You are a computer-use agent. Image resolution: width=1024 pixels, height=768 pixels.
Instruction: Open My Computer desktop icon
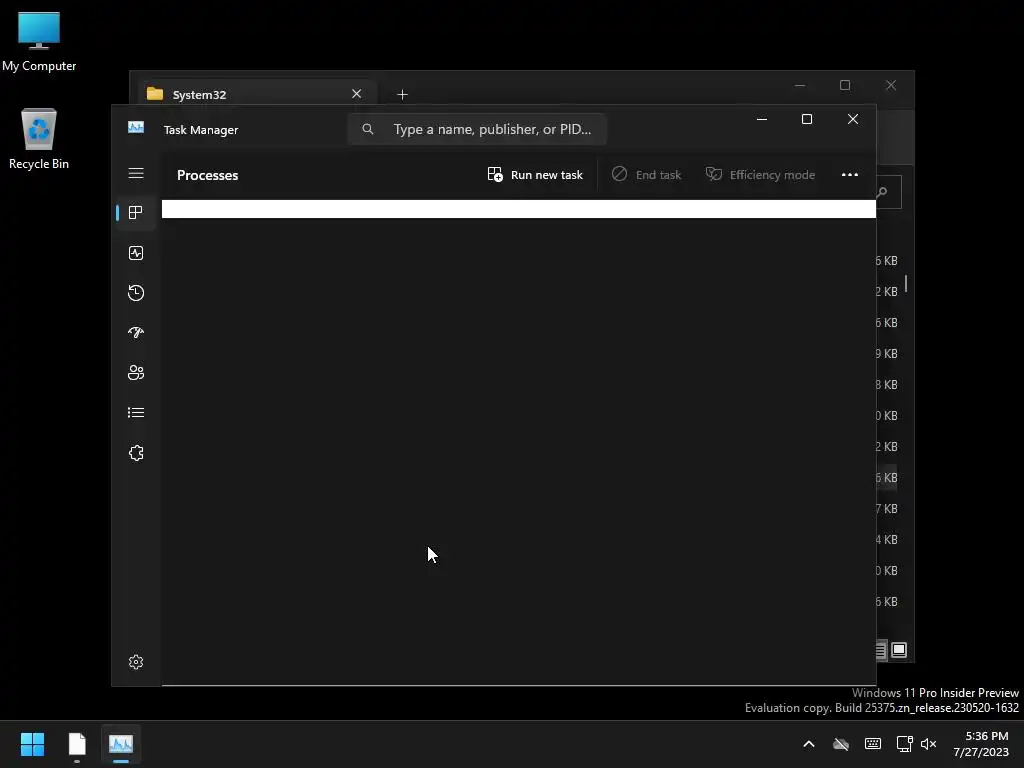(39, 41)
